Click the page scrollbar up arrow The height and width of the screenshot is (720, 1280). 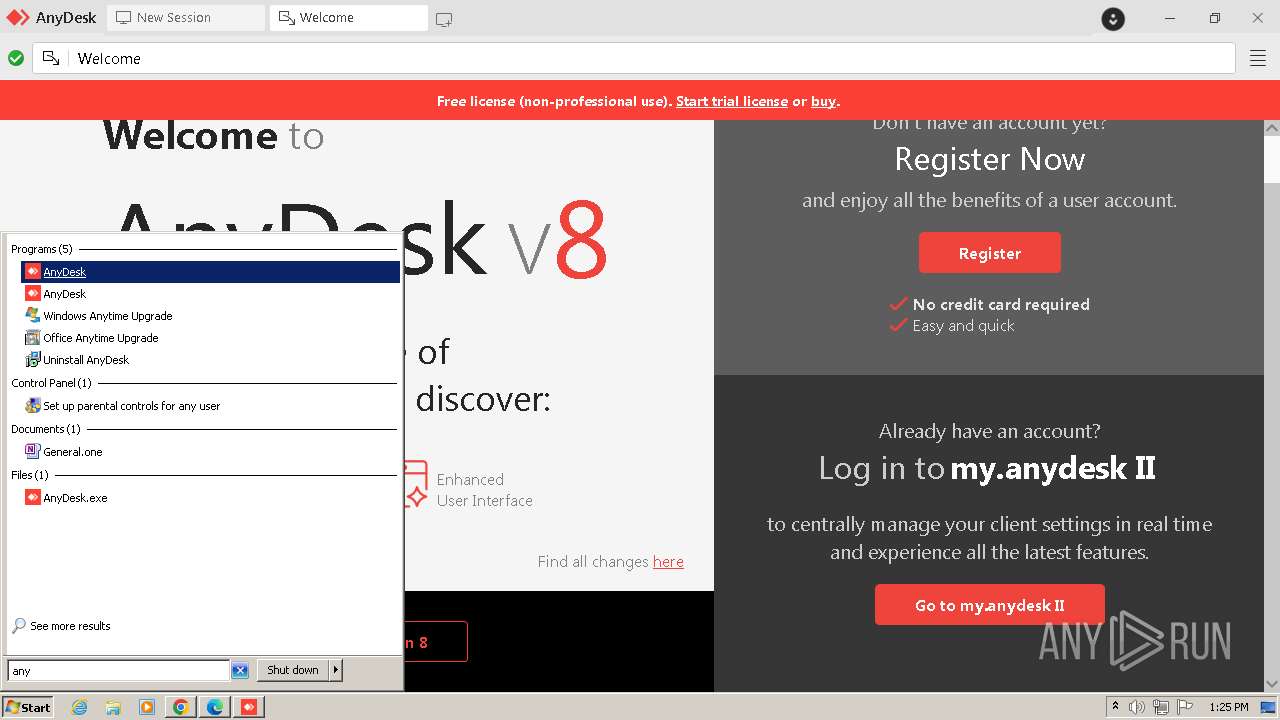(1272, 128)
